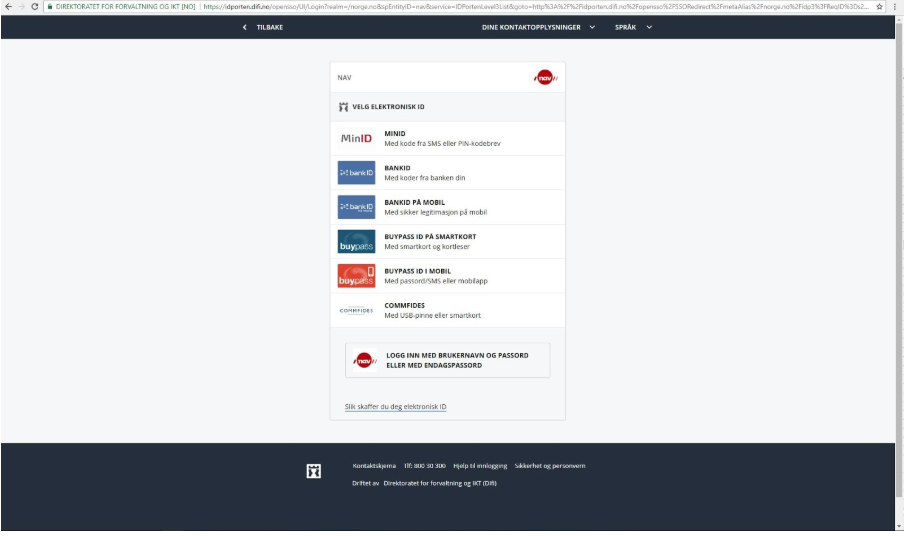The width and height of the screenshot is (907, 536).
Task: Click the ID-porten icon beside Velg elektronisk ID
Action: [x=344, y=107]
